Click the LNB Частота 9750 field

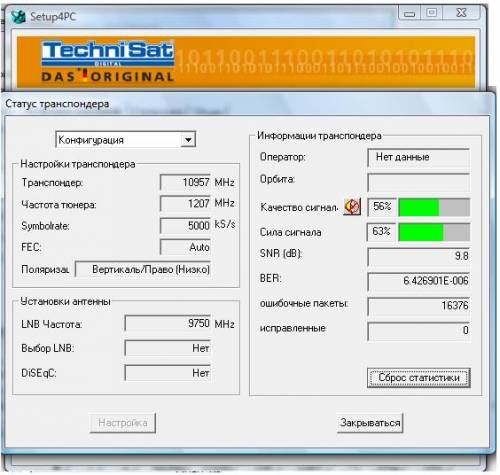click(168, 323)
